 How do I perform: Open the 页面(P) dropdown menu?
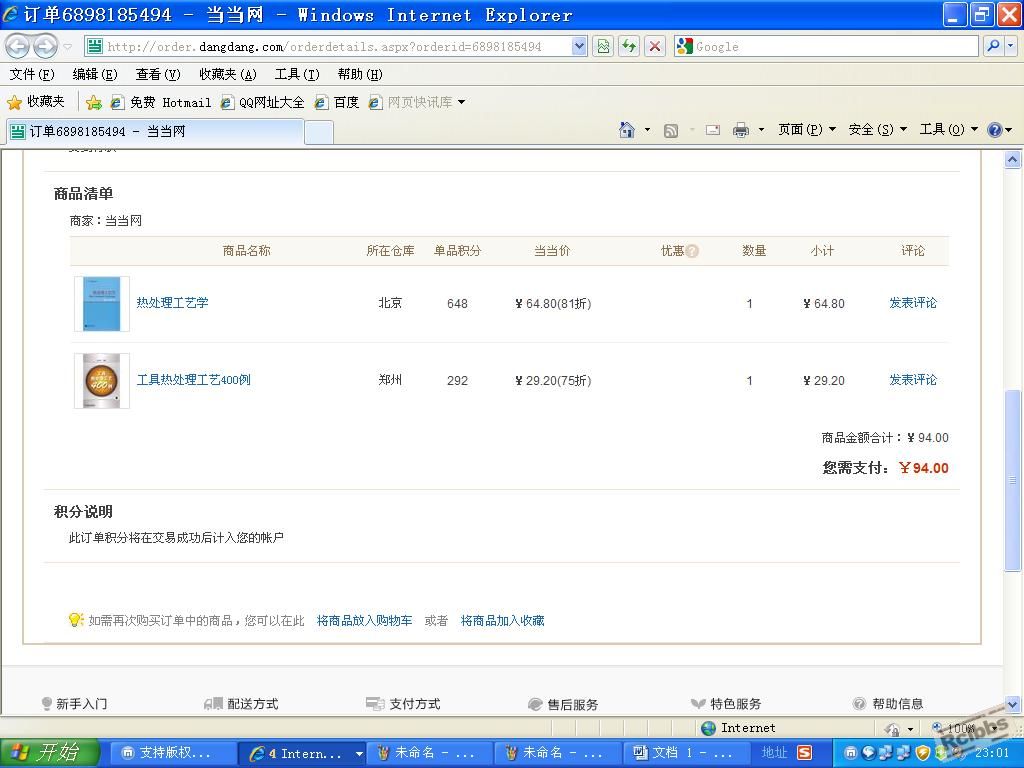[807, 129]
